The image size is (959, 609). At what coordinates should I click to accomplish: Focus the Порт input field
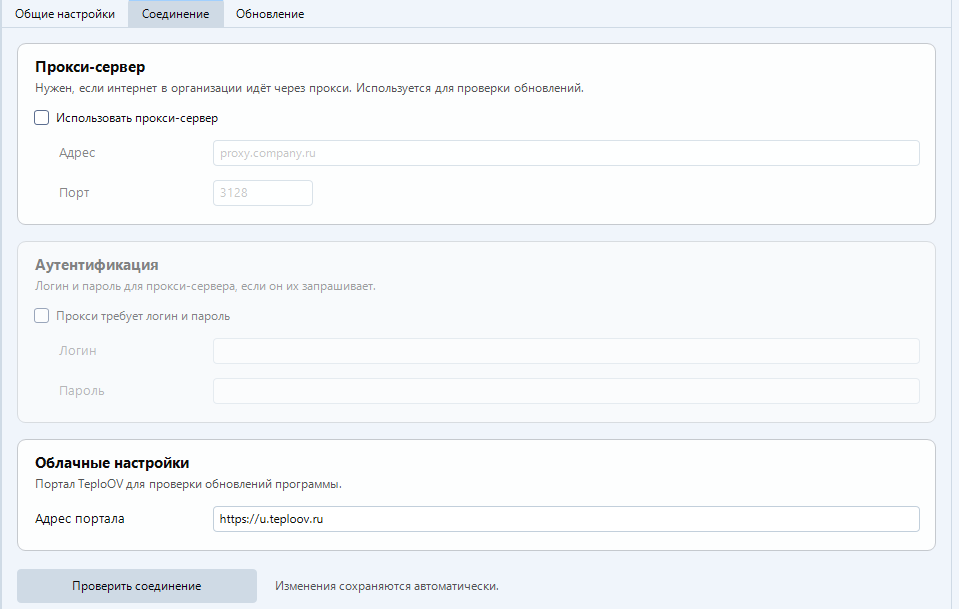pos(262,193)
